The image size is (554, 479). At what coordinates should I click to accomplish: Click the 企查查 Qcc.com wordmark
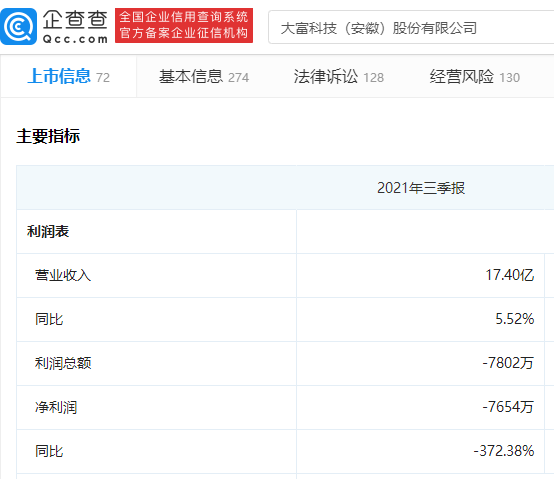point(75,27)
